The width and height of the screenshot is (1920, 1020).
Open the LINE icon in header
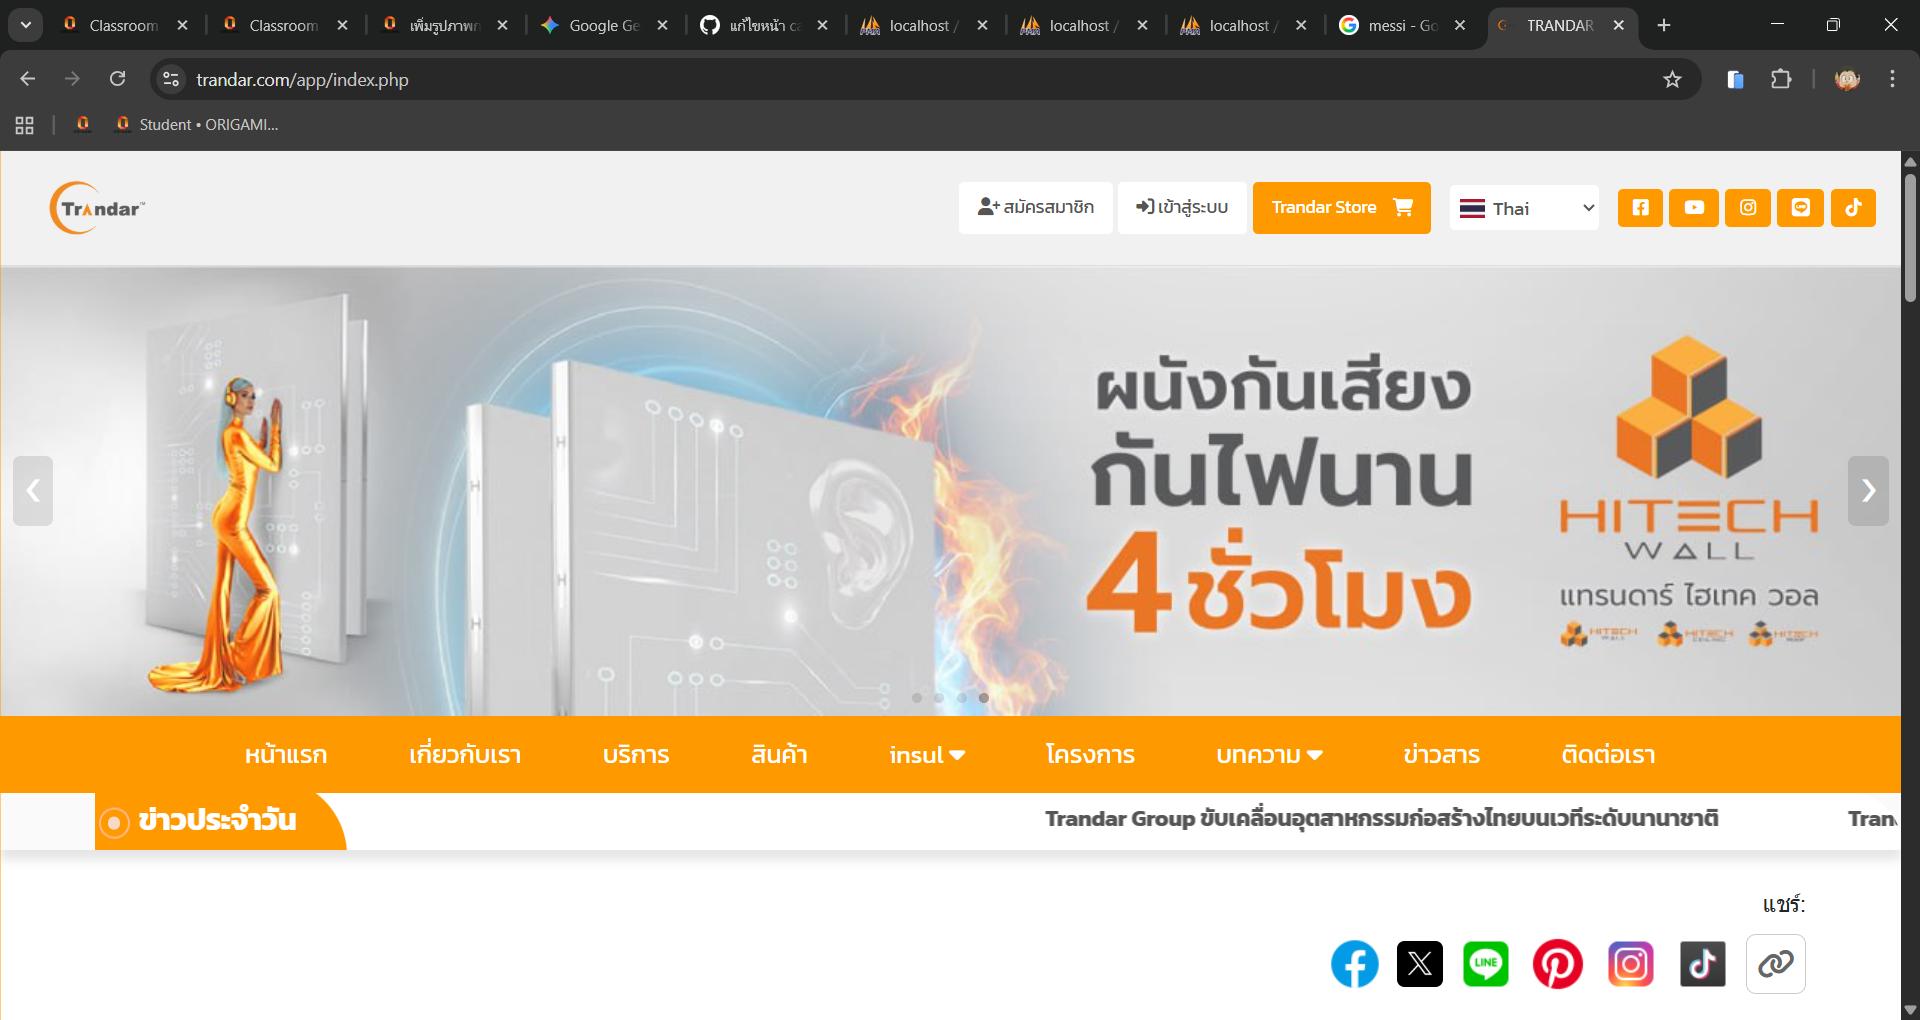1800,208
